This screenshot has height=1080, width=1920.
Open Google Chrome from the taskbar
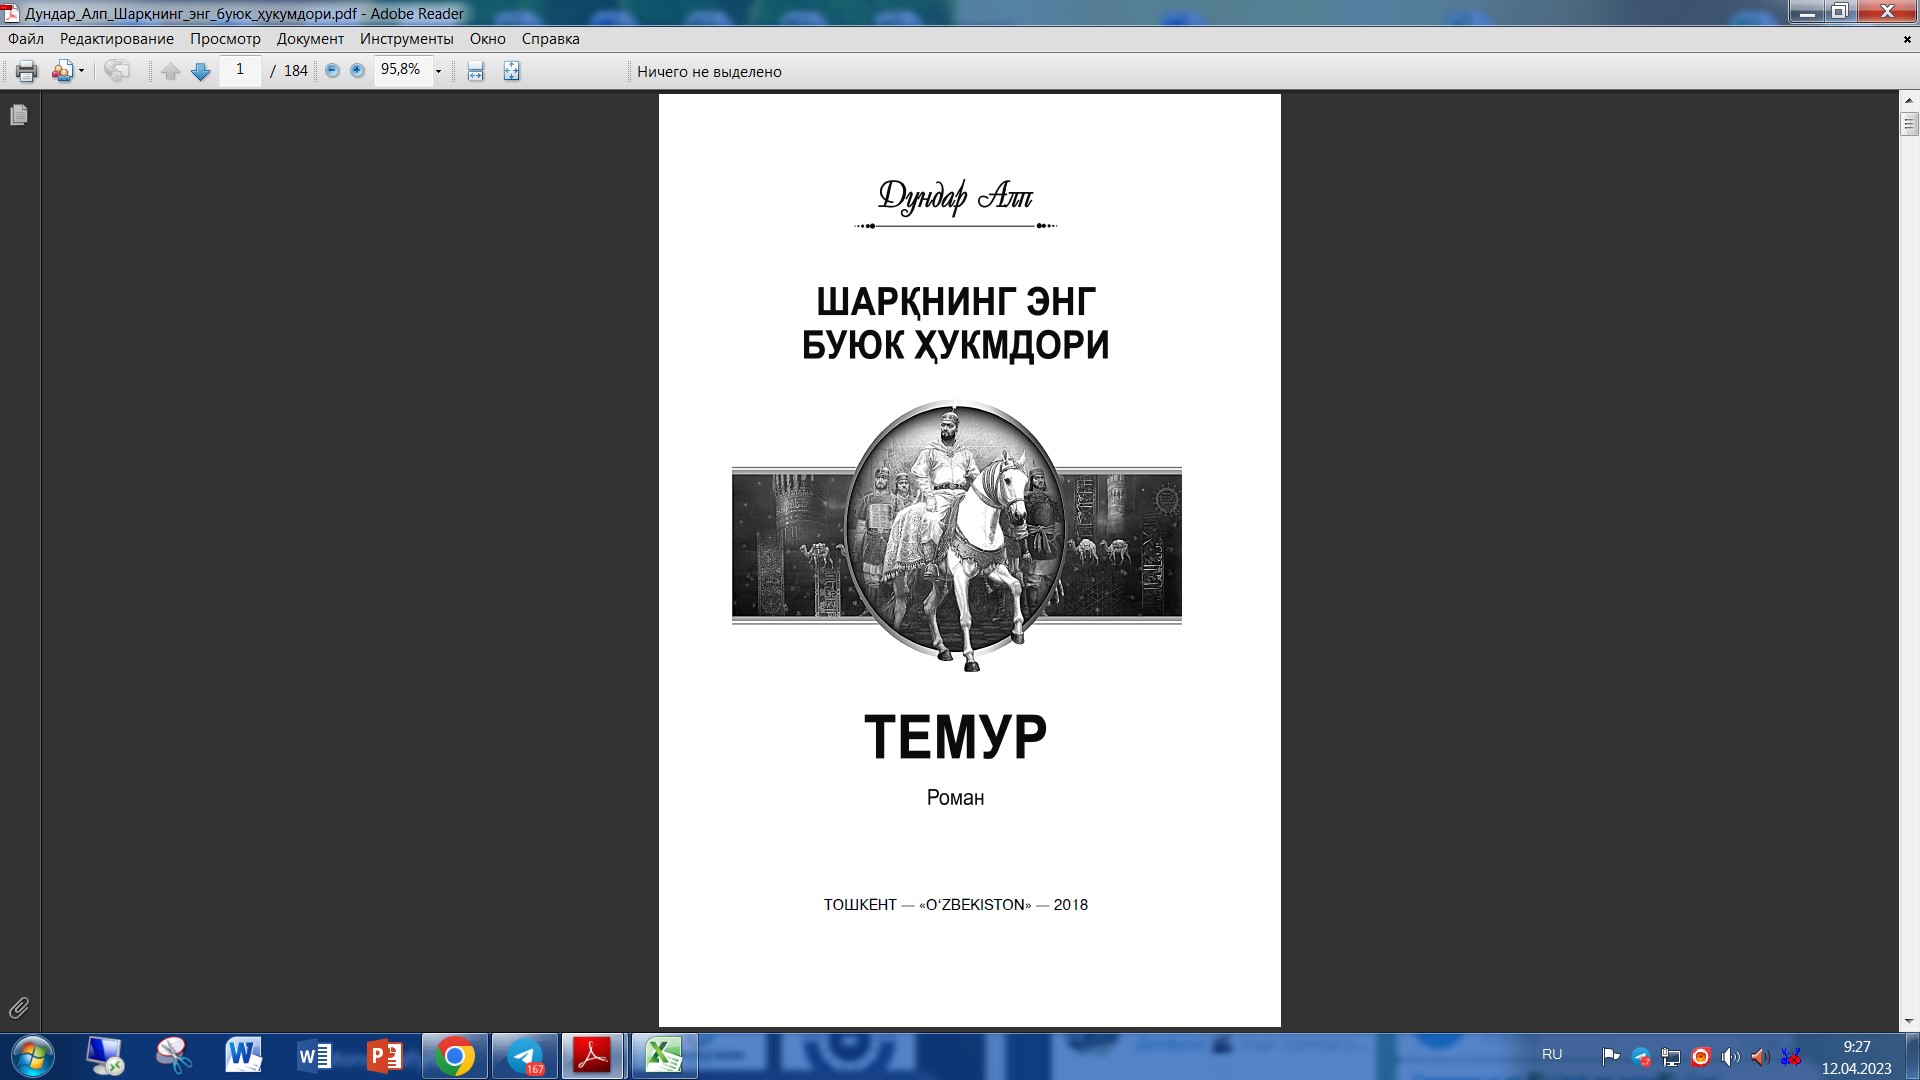tap(454, 1056)
